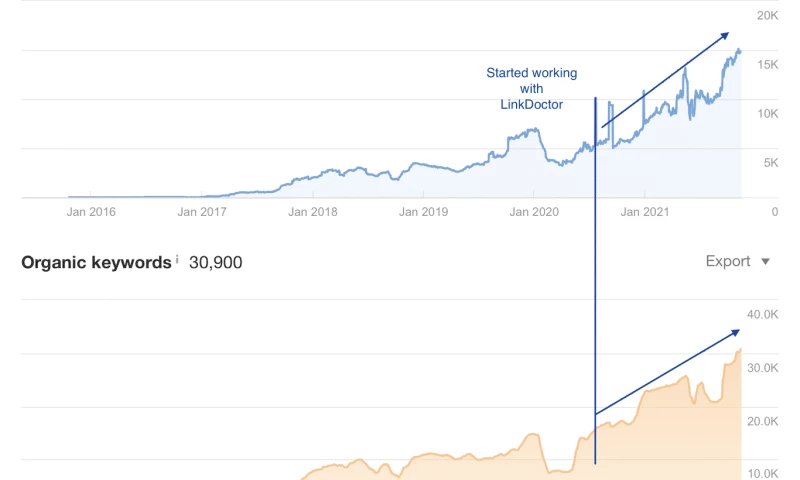Click the Organic keywords heading
This screenshot has height=480, width=800.
pos(96,262)
